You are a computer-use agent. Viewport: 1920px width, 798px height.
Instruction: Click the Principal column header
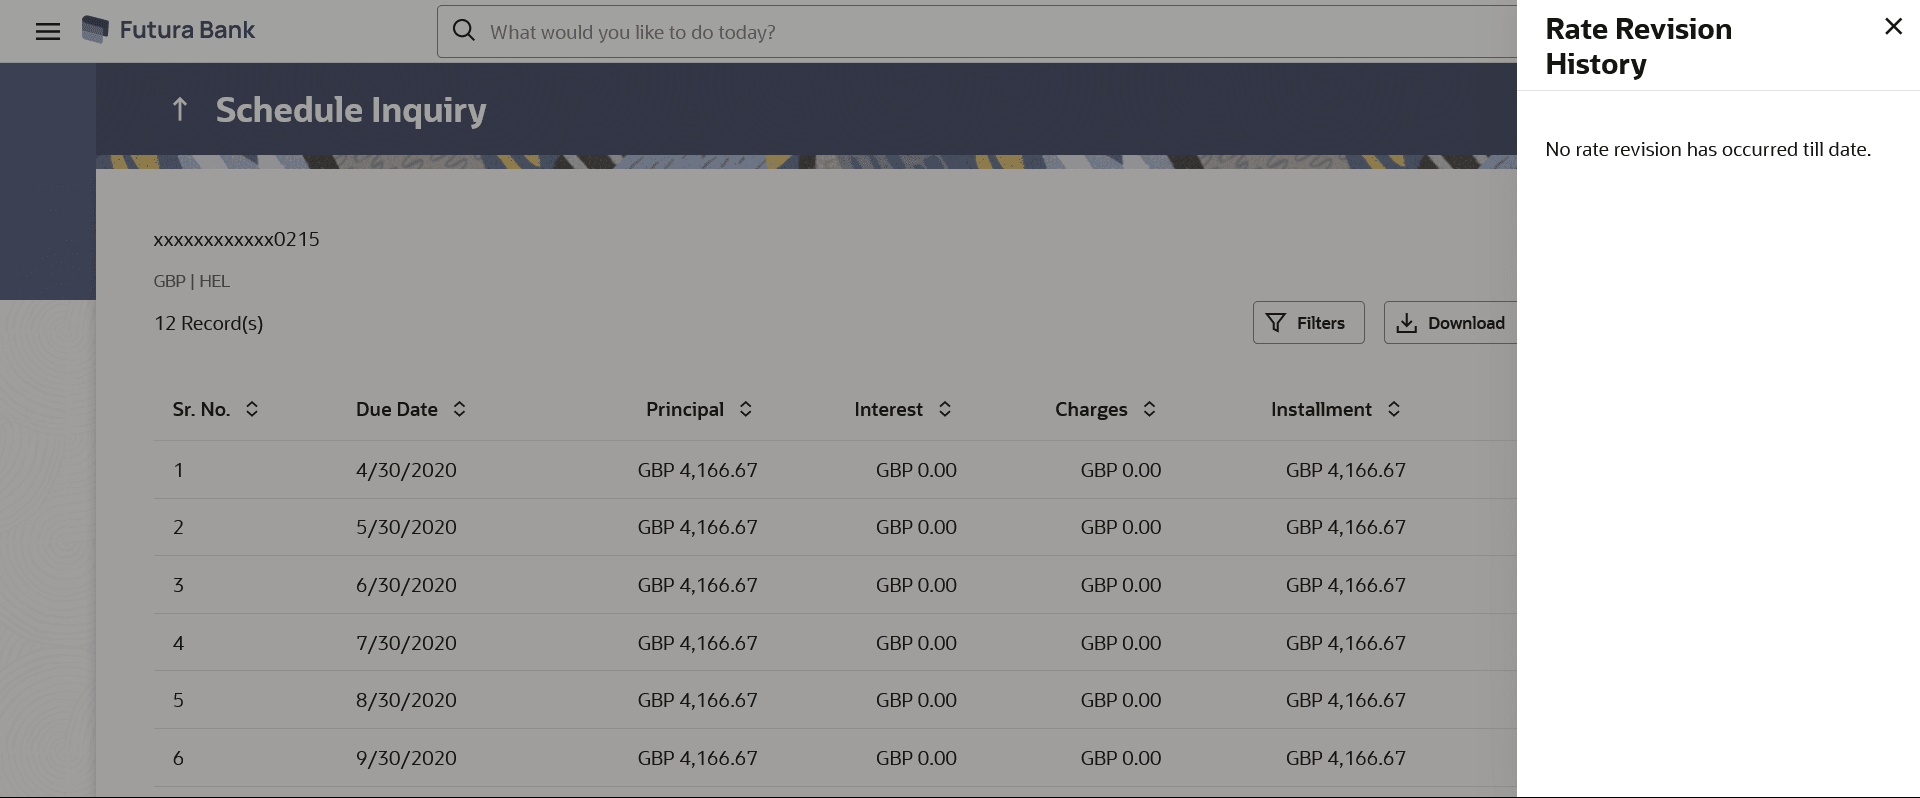[x=685, y=409]
